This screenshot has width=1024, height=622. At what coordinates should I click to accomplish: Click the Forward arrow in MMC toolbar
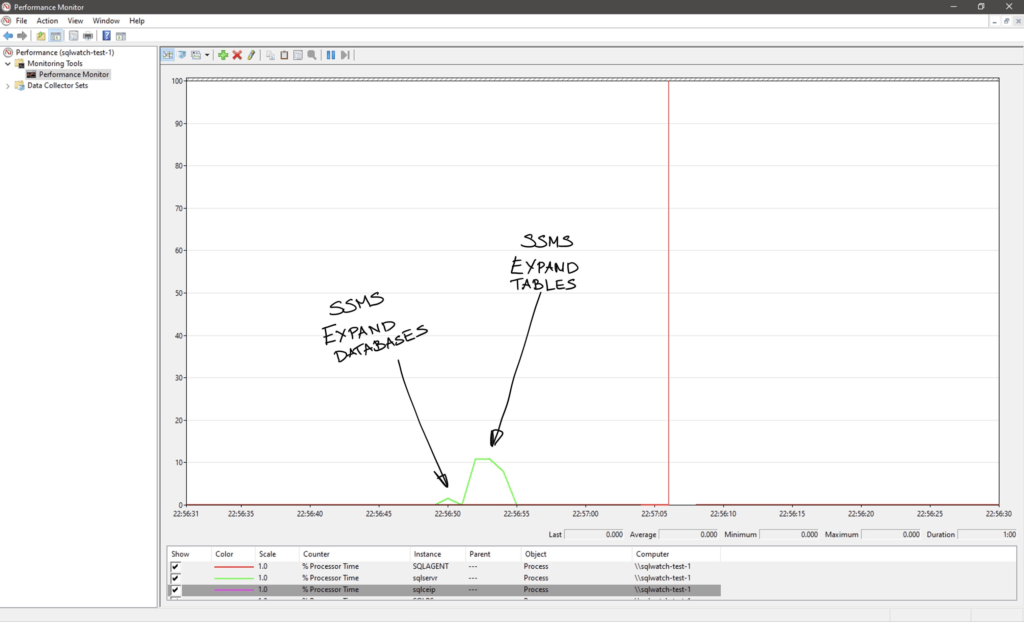[x=22, y=36]
